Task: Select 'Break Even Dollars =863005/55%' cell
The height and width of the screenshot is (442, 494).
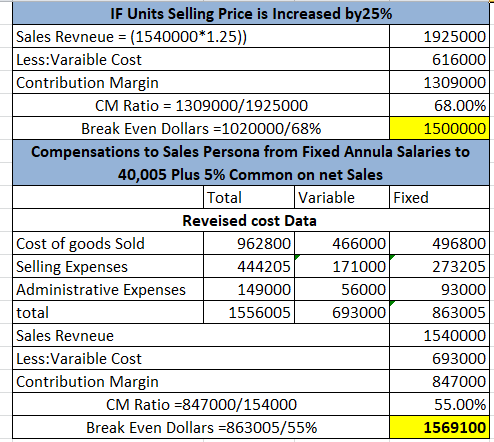Action: [x=201, y=427]
